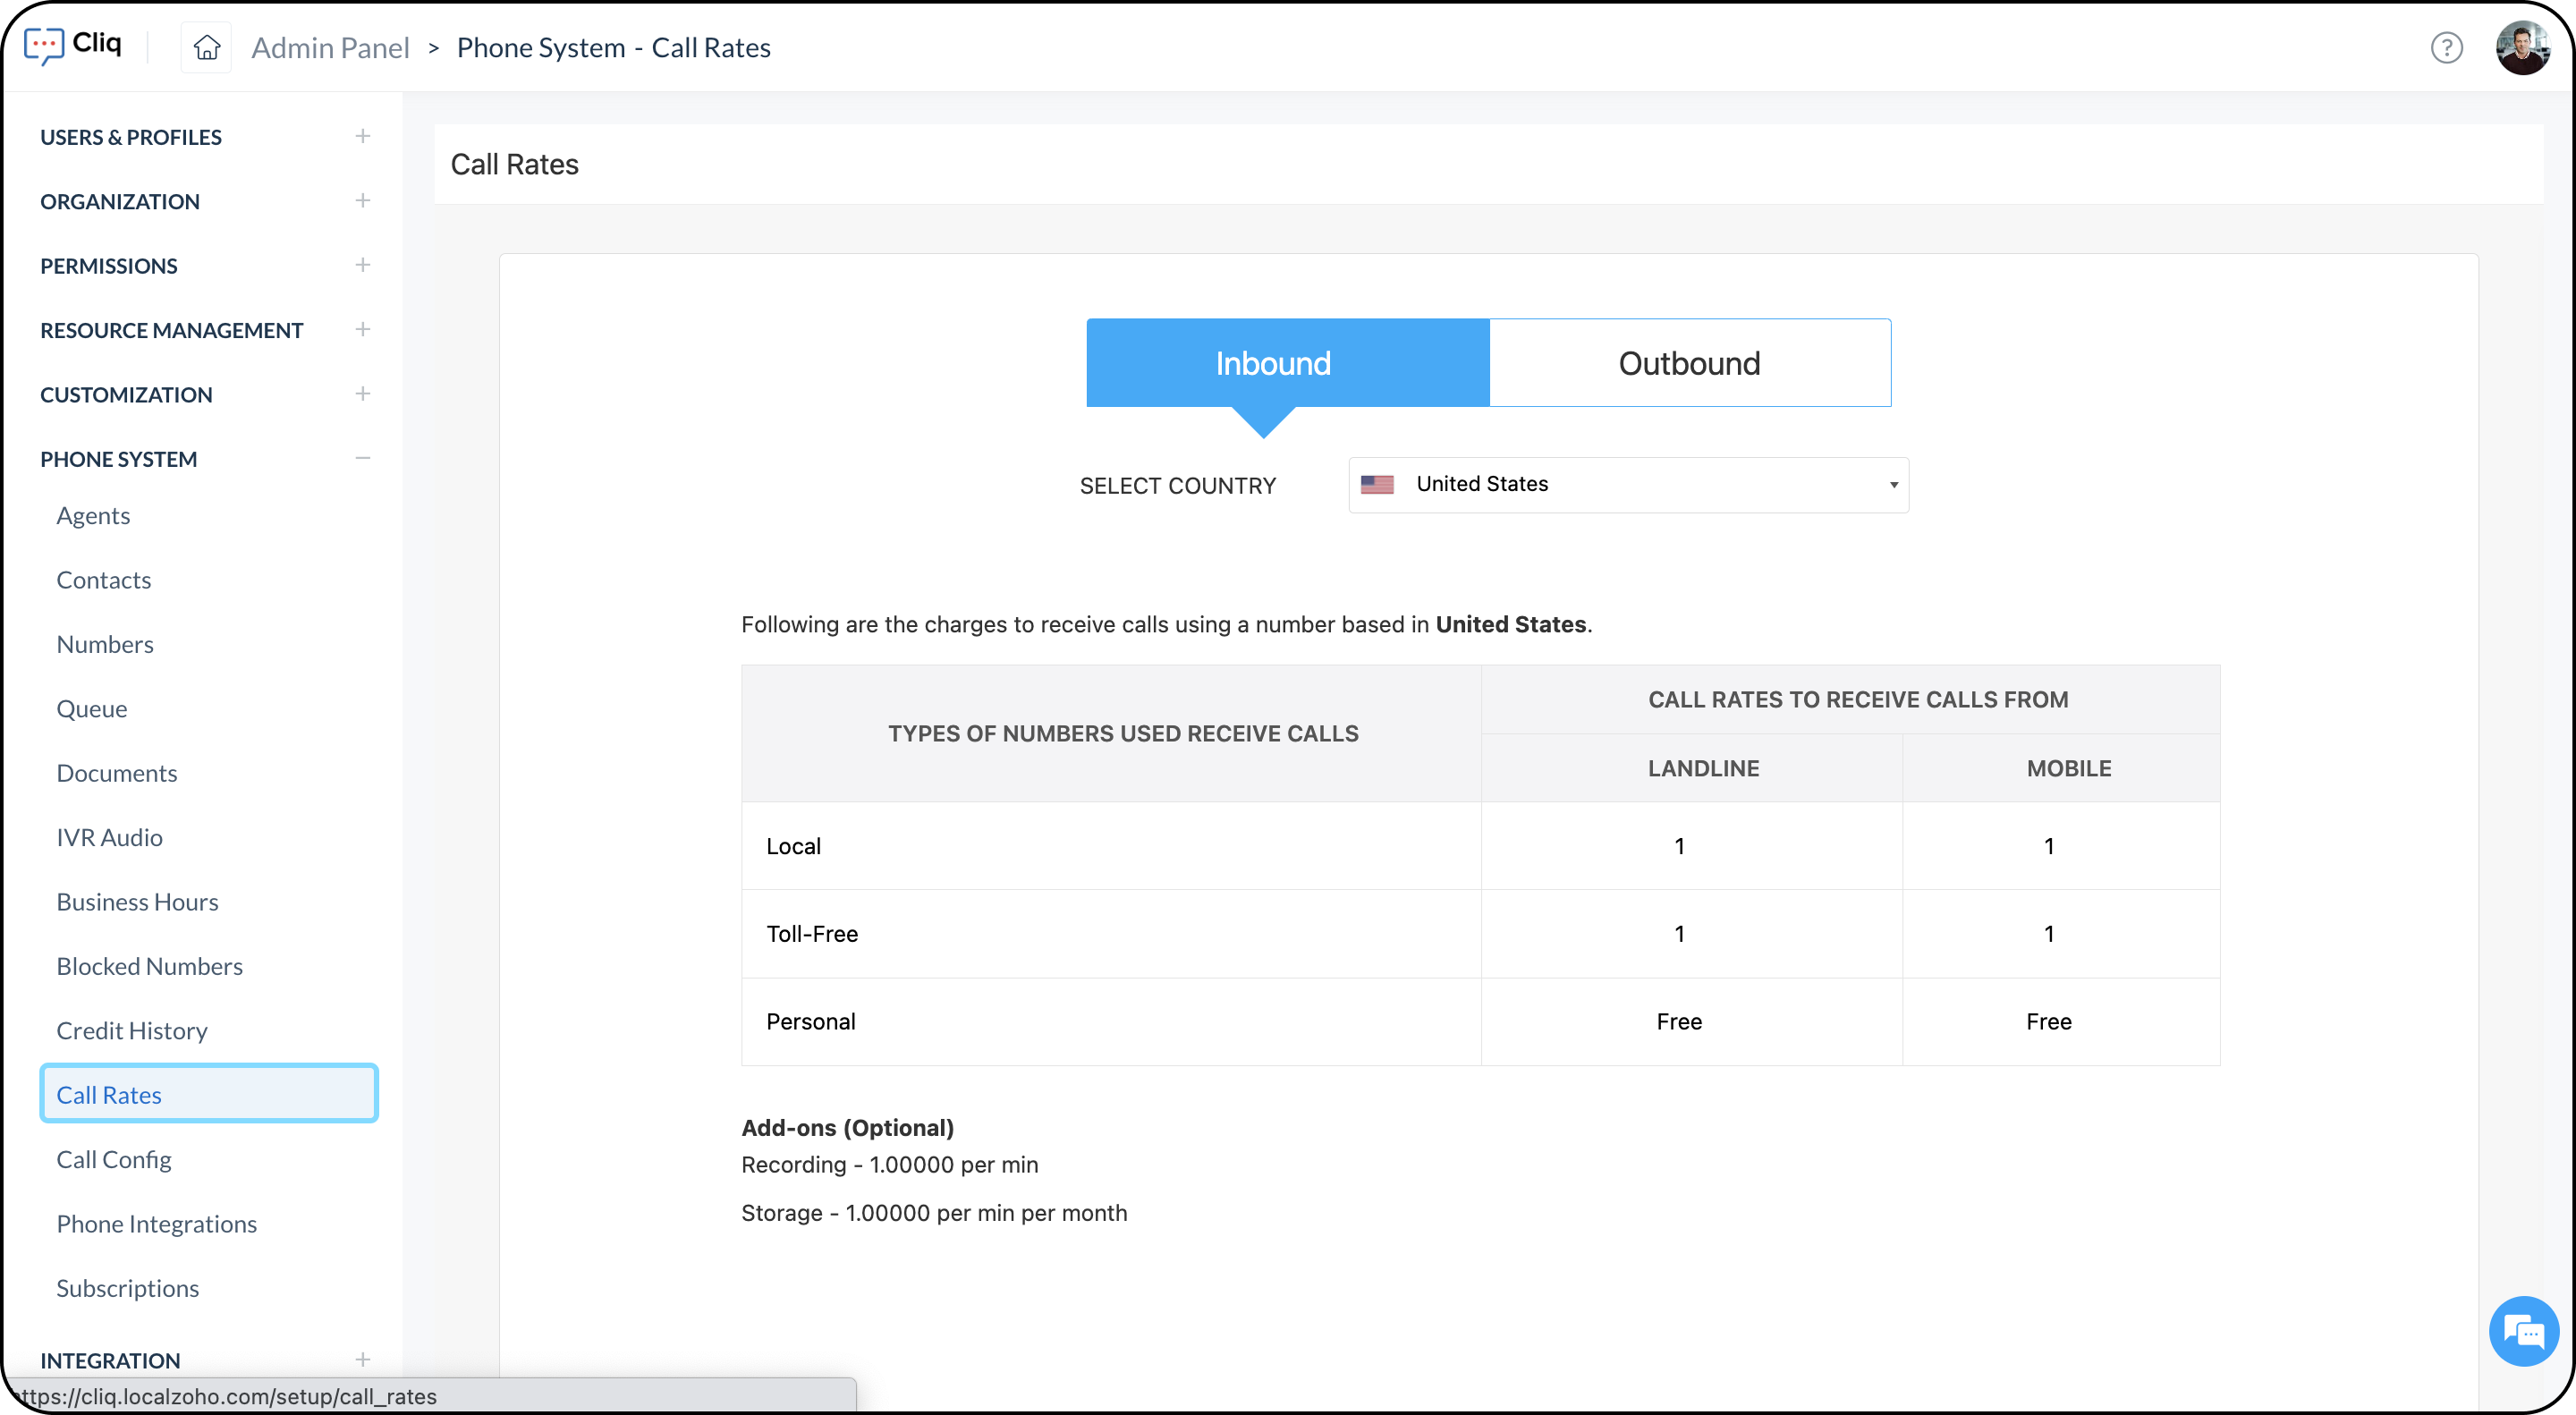Viewport: 2576px width, 1415px height.
Task: Open the Select Country dropdown
Action: (x=1628, y=485)
